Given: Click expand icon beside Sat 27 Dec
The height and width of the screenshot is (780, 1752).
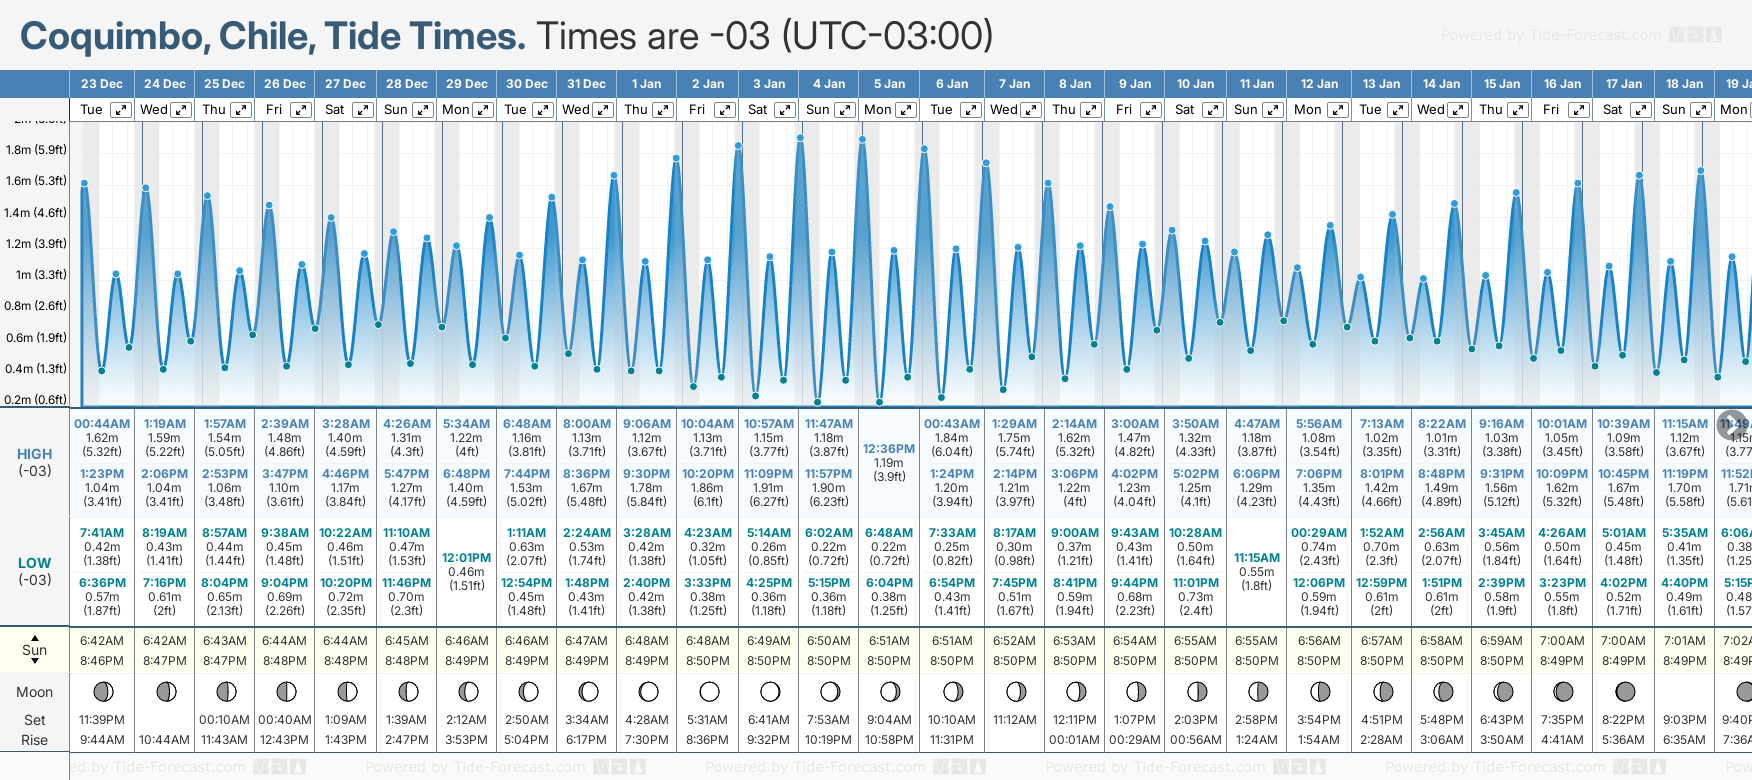Looking at the screenshot, I should [x=363, y=110].
